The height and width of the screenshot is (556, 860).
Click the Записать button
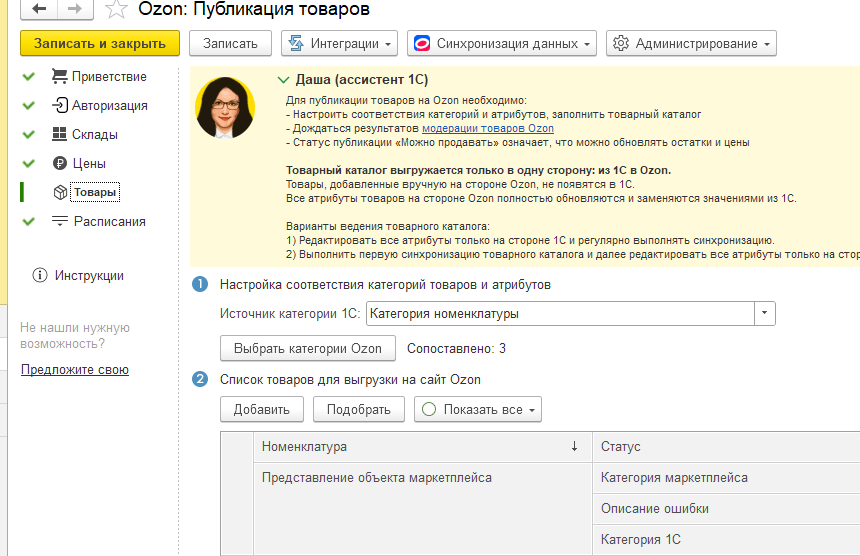(x=230, y=43)
